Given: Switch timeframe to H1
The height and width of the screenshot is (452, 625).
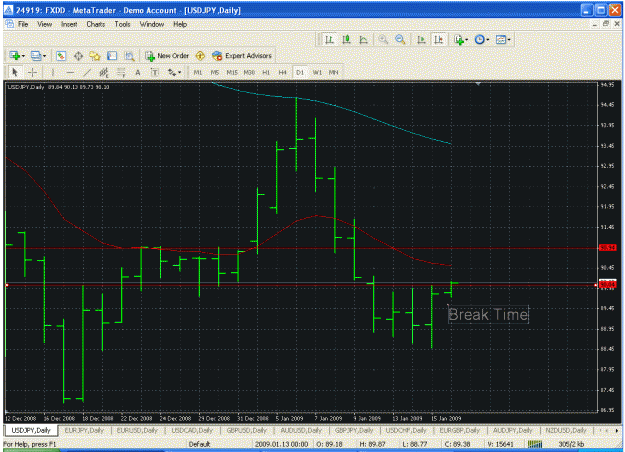Looking at the screenshot, I should click(x=266, y=72).
